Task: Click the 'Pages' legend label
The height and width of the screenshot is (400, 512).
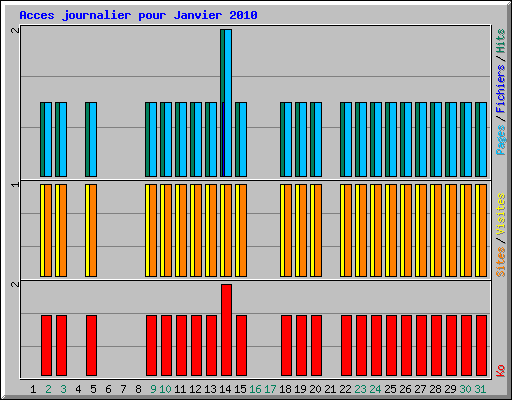Action: click(501, 140)
